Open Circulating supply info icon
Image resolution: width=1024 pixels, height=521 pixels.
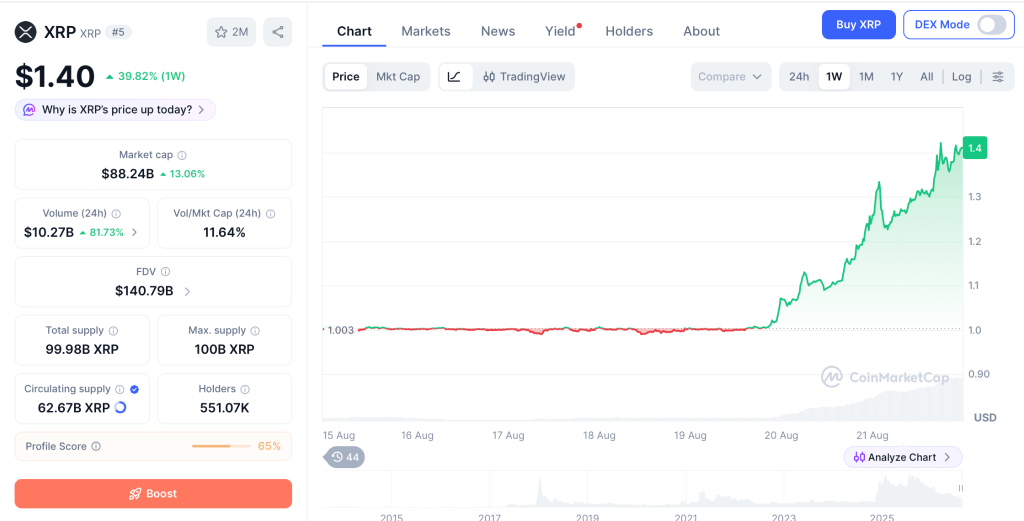pyautogui.click(x=120, y=389)
